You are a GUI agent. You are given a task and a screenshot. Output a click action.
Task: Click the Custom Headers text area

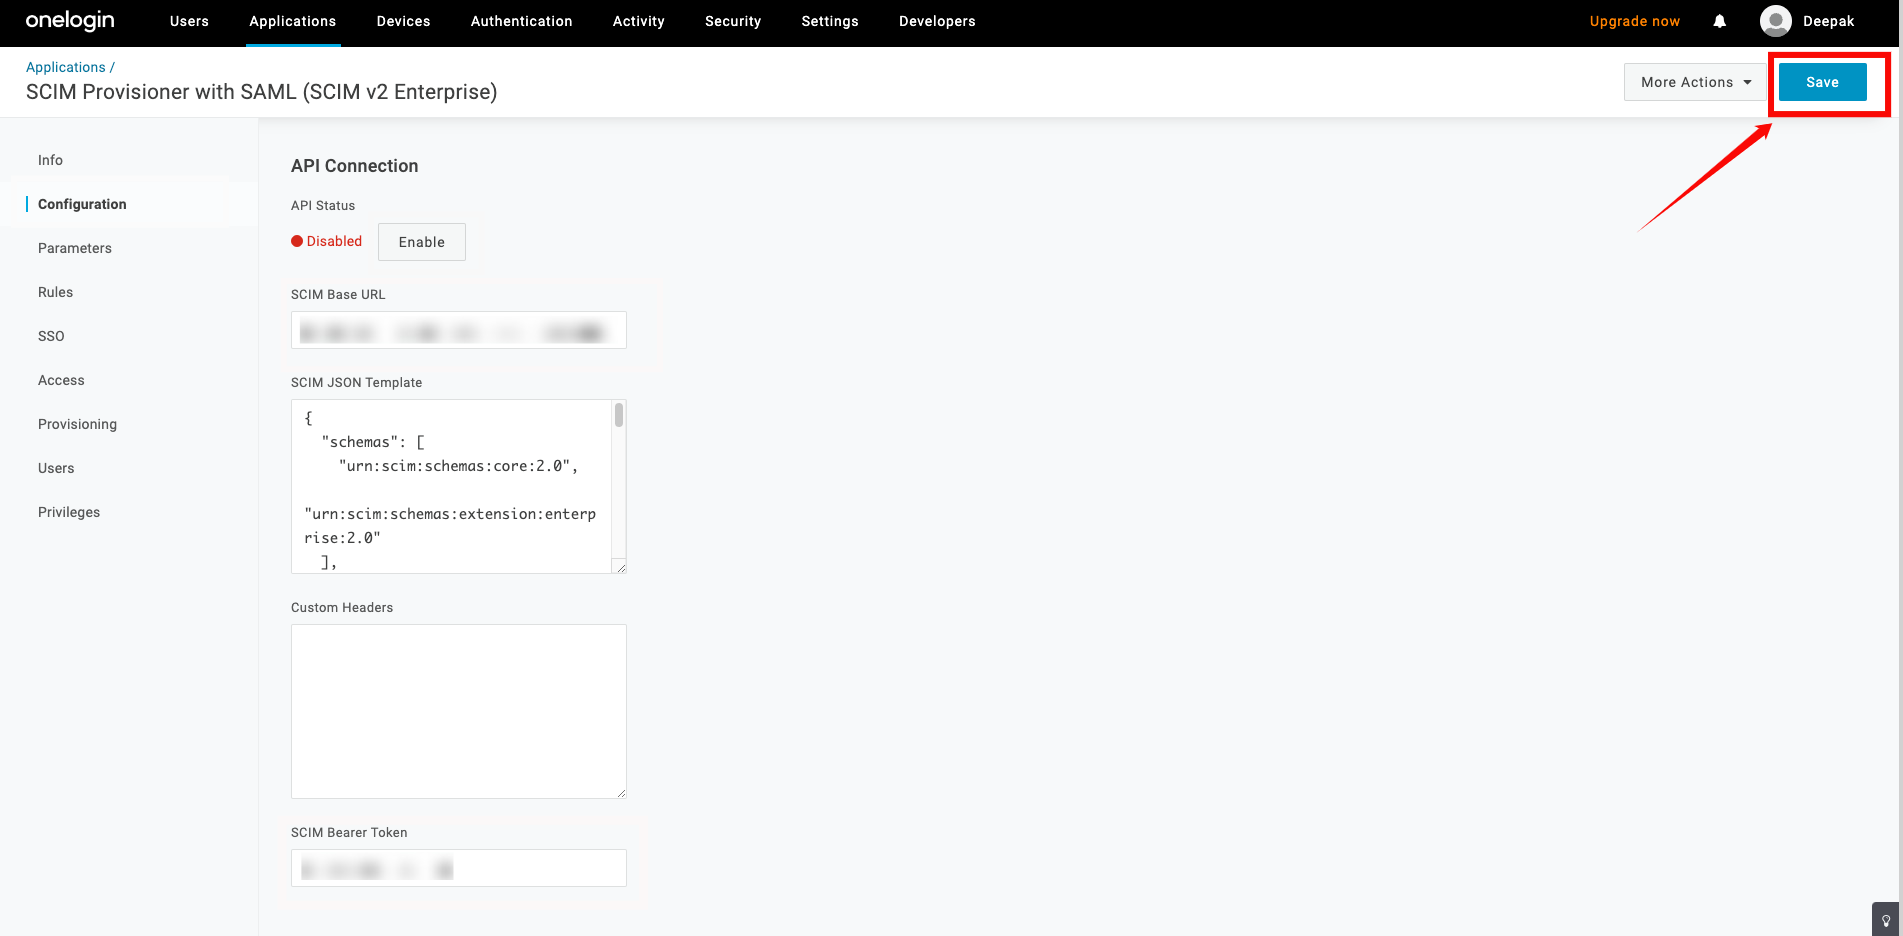pyautogui.click(x=459, y=711)
